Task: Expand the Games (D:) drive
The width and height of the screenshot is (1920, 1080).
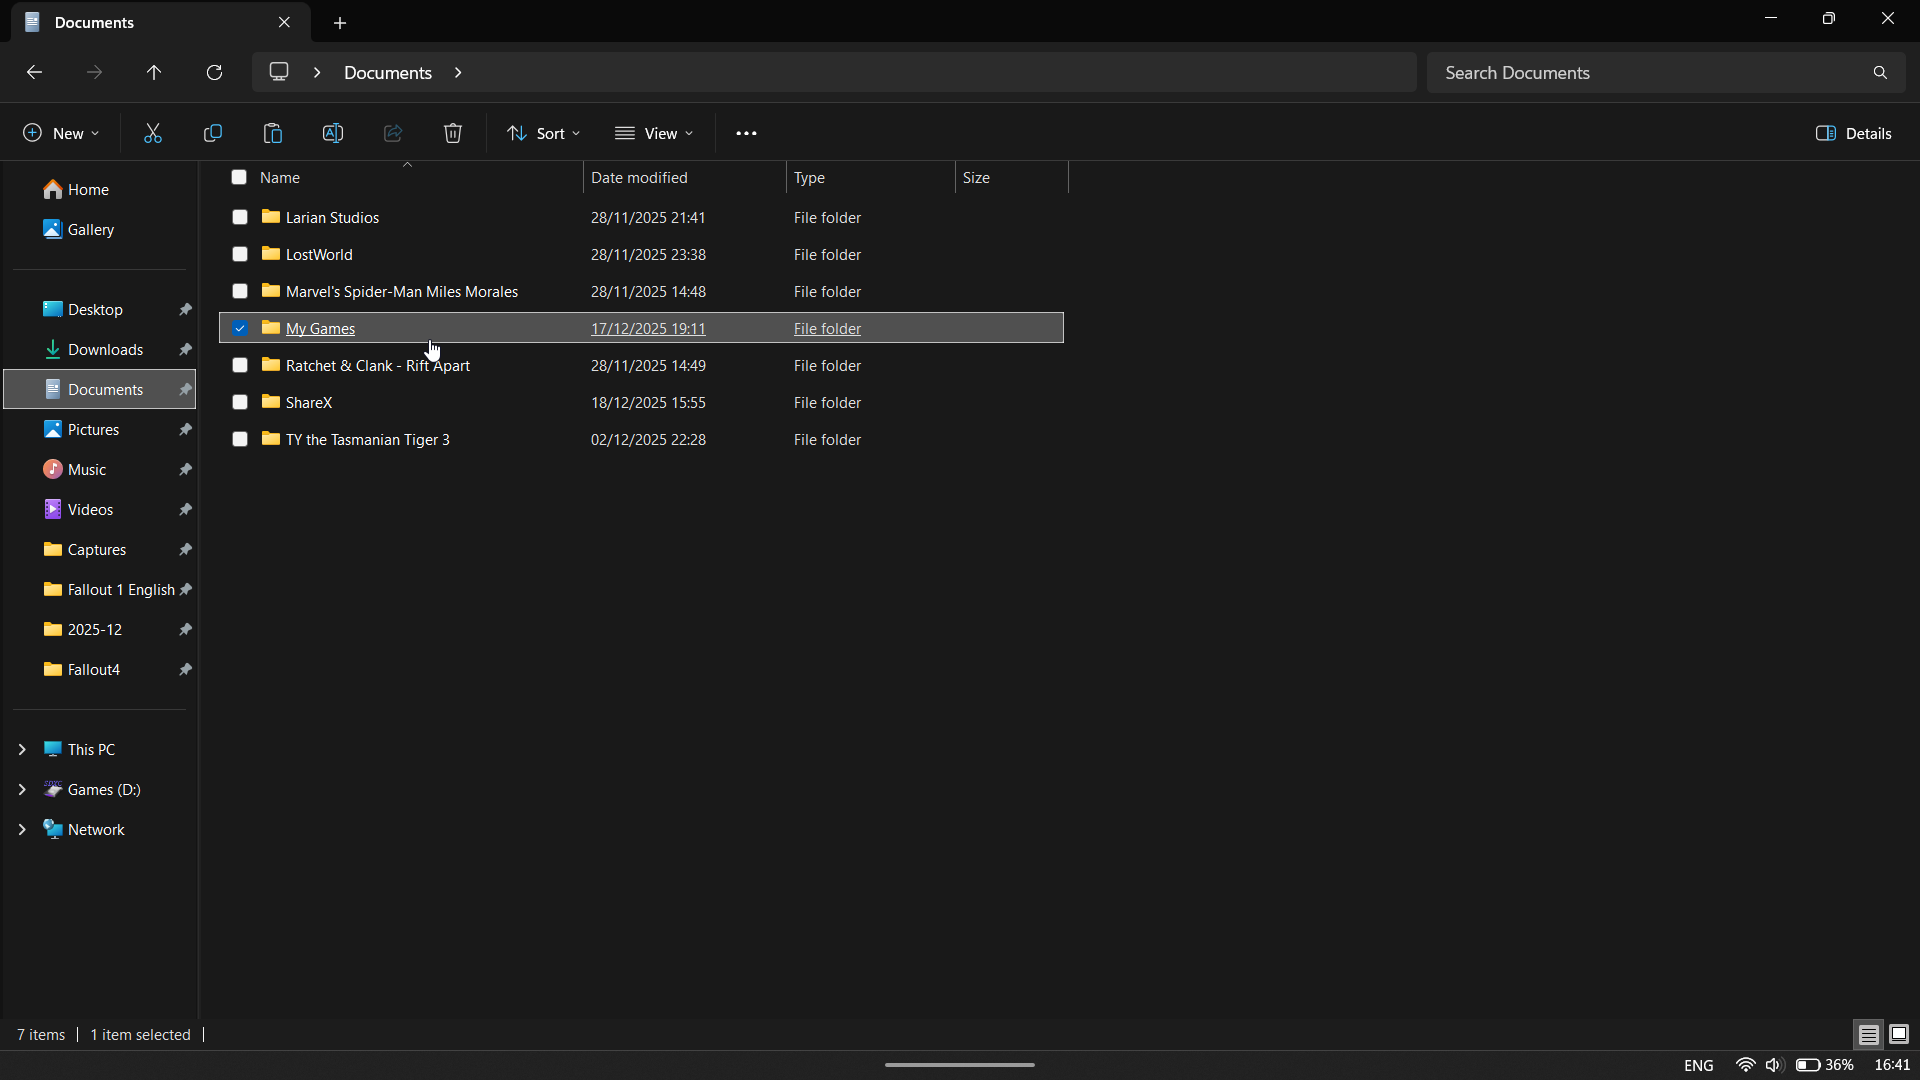Action: point(23,789)
